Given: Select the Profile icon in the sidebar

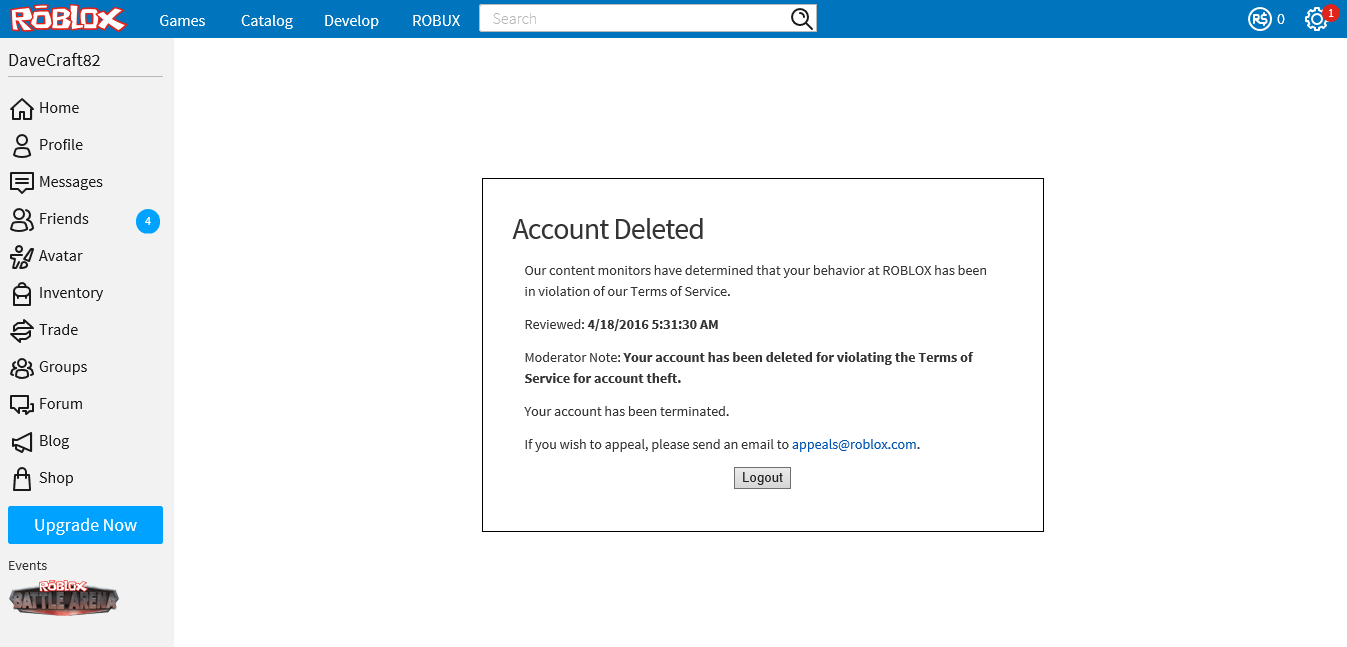Looking at the screenshot, I should tap(22, 144).
